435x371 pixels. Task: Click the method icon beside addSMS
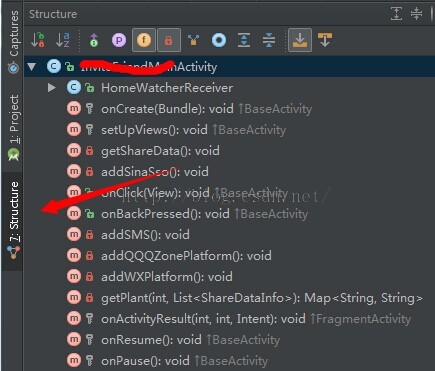[x=74, y=235]
